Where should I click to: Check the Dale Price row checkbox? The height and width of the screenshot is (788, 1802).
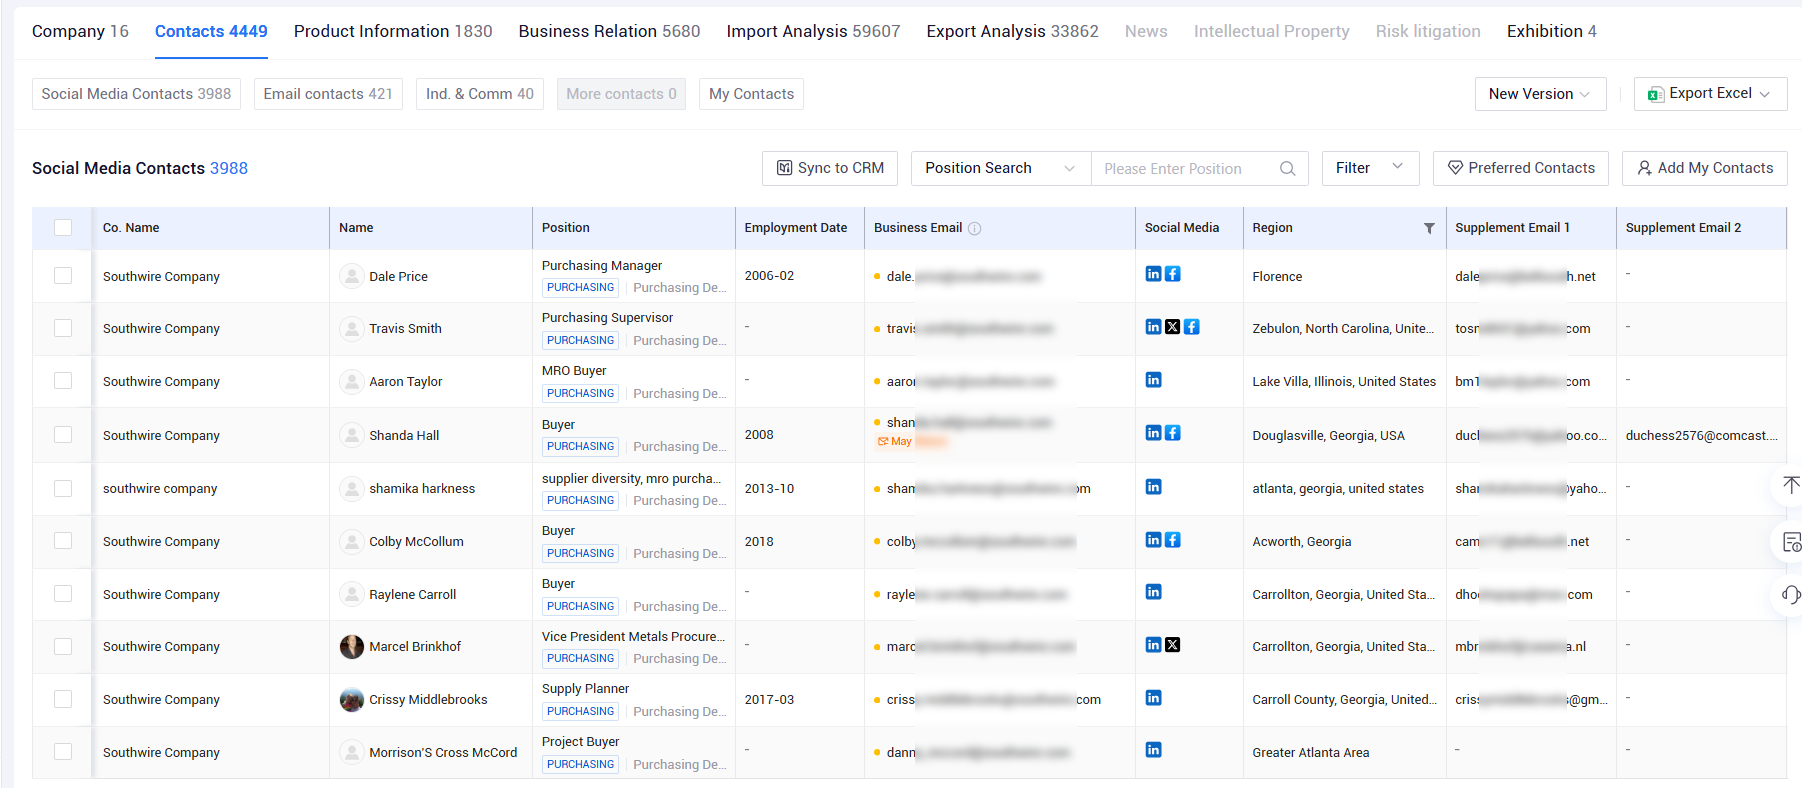point(63,276)
